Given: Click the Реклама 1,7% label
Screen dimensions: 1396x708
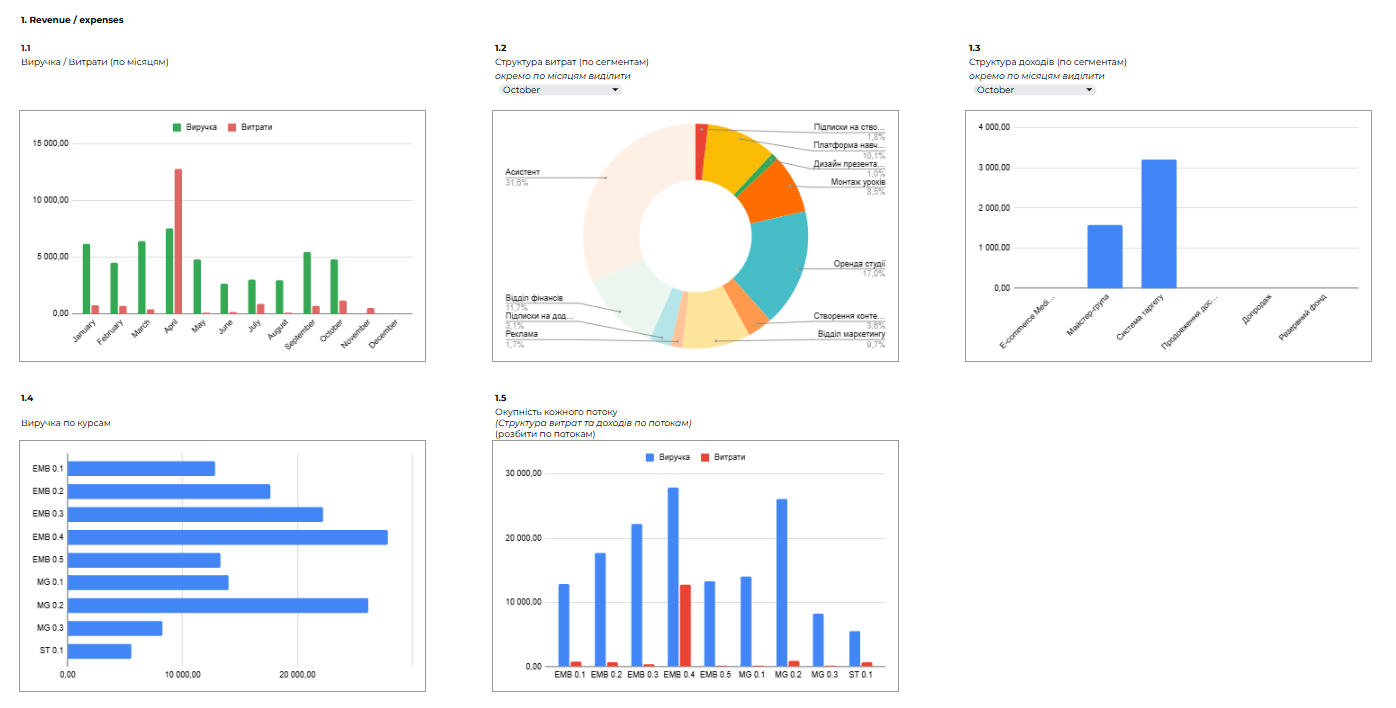Looking at the screenshot, I should (x=522, y=339).
